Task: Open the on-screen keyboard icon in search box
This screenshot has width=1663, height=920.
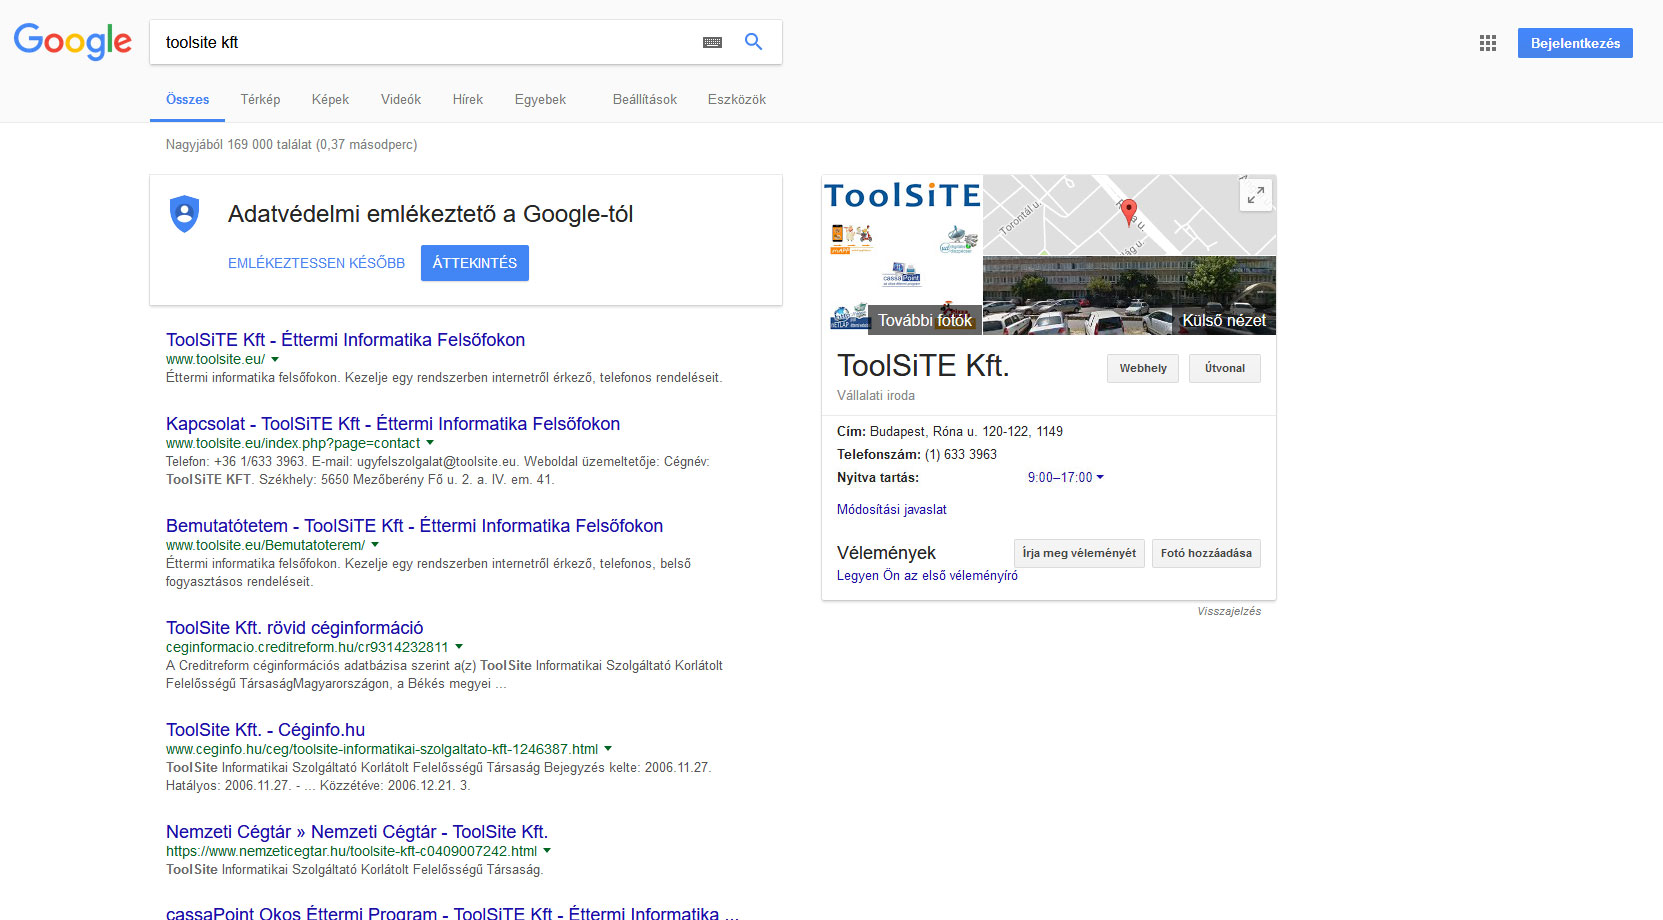Action: point(712,43)
